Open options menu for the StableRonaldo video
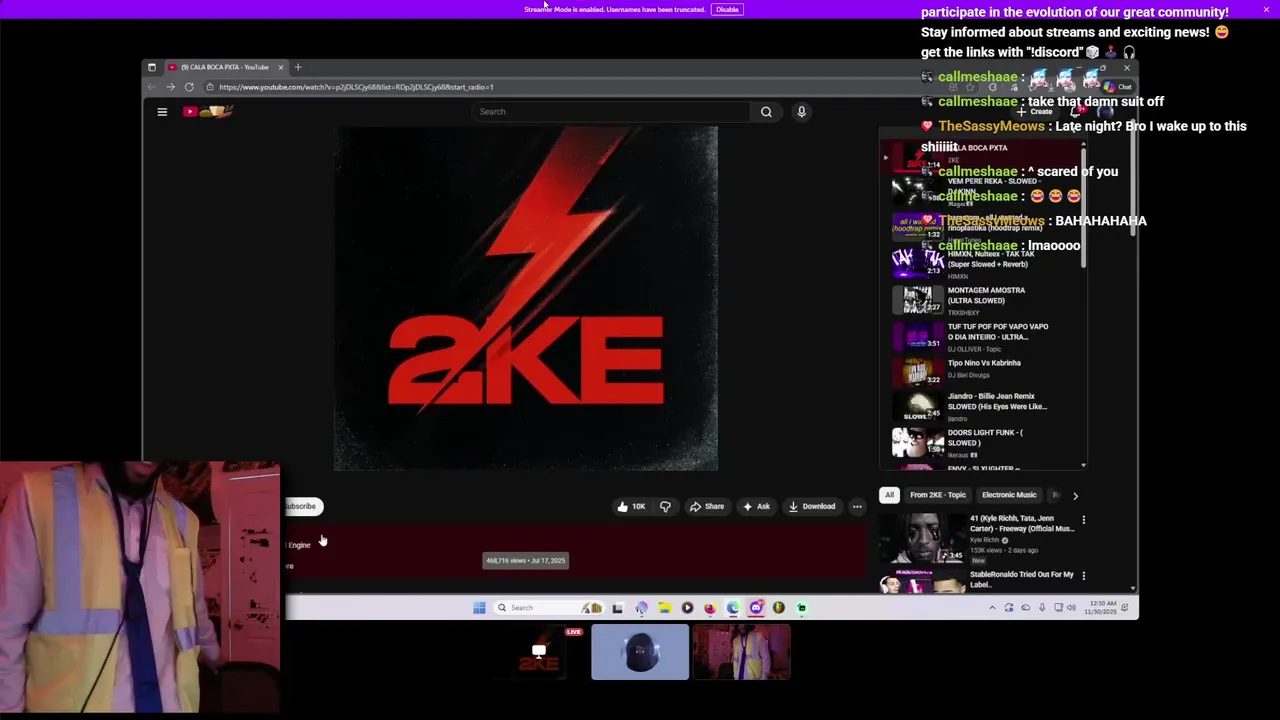1280x720 pixels. (x=1083, y=575)
